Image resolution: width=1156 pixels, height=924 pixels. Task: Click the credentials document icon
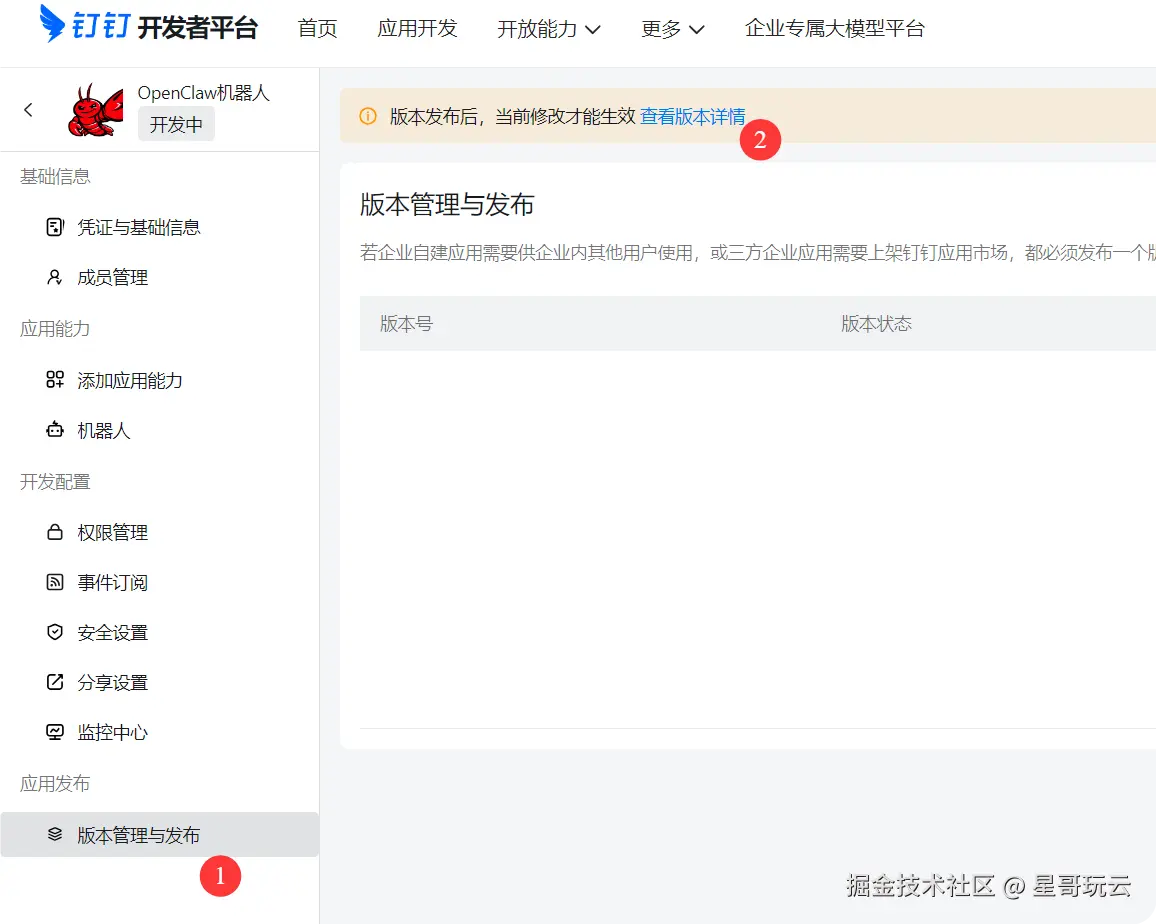[x=55, y=227]
